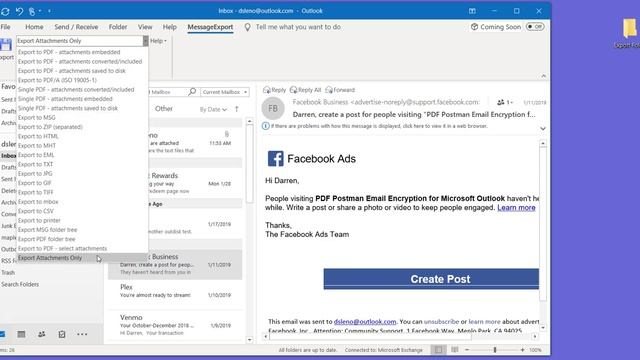Image resolution: width=640 pixels, height=360 pixels.
Task: Click the people recipients count icon
Action: pos(501,102)
